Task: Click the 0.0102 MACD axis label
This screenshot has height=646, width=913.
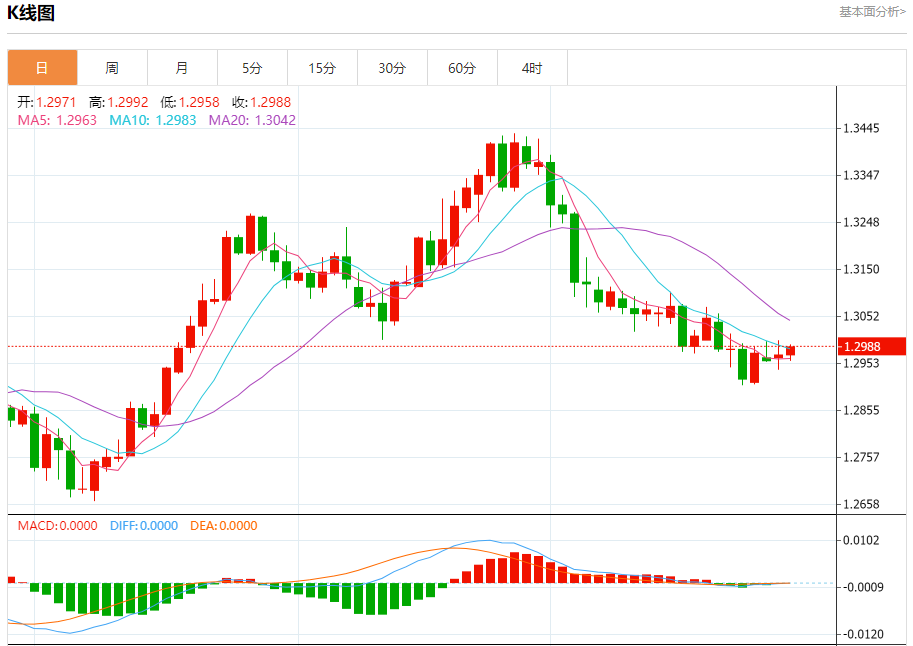Action: coord(860,541)
